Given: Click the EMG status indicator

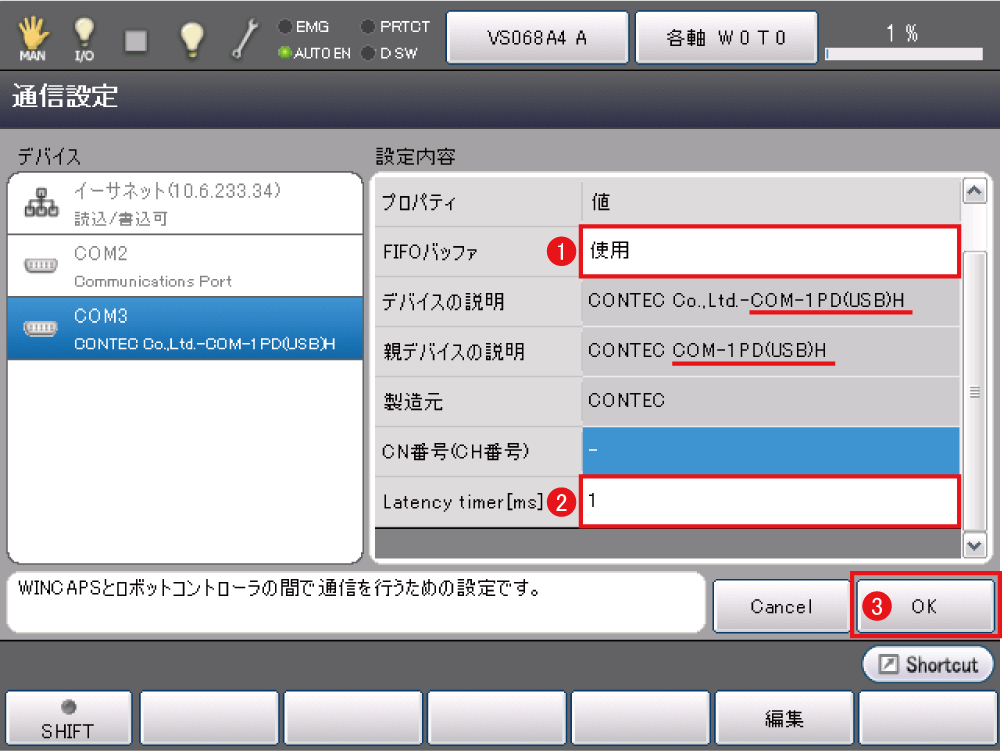Looking at the screenshot, I should pyautogui.click(x=285, y=27).
